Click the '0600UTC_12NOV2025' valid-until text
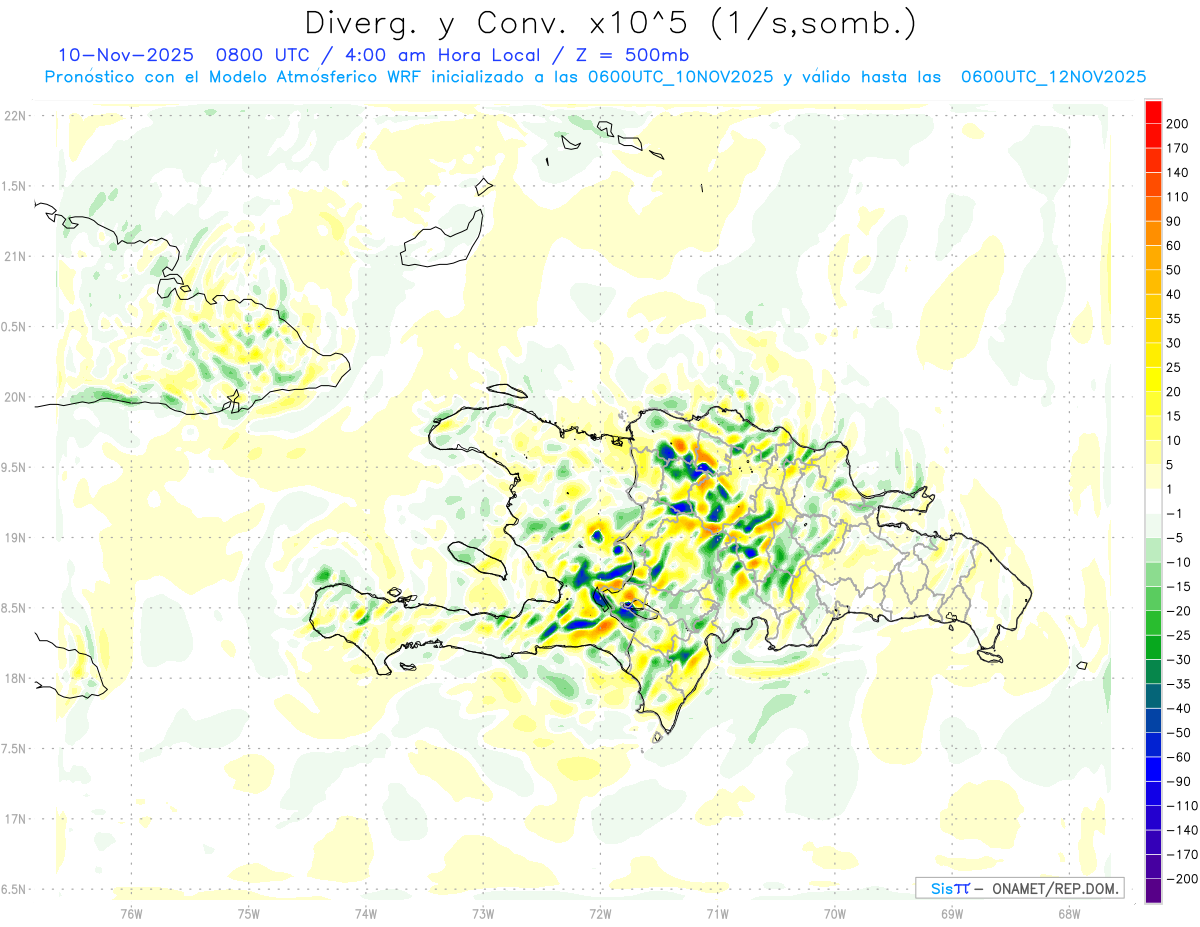Viewport: 1200px width, 927px height. 1053,77
